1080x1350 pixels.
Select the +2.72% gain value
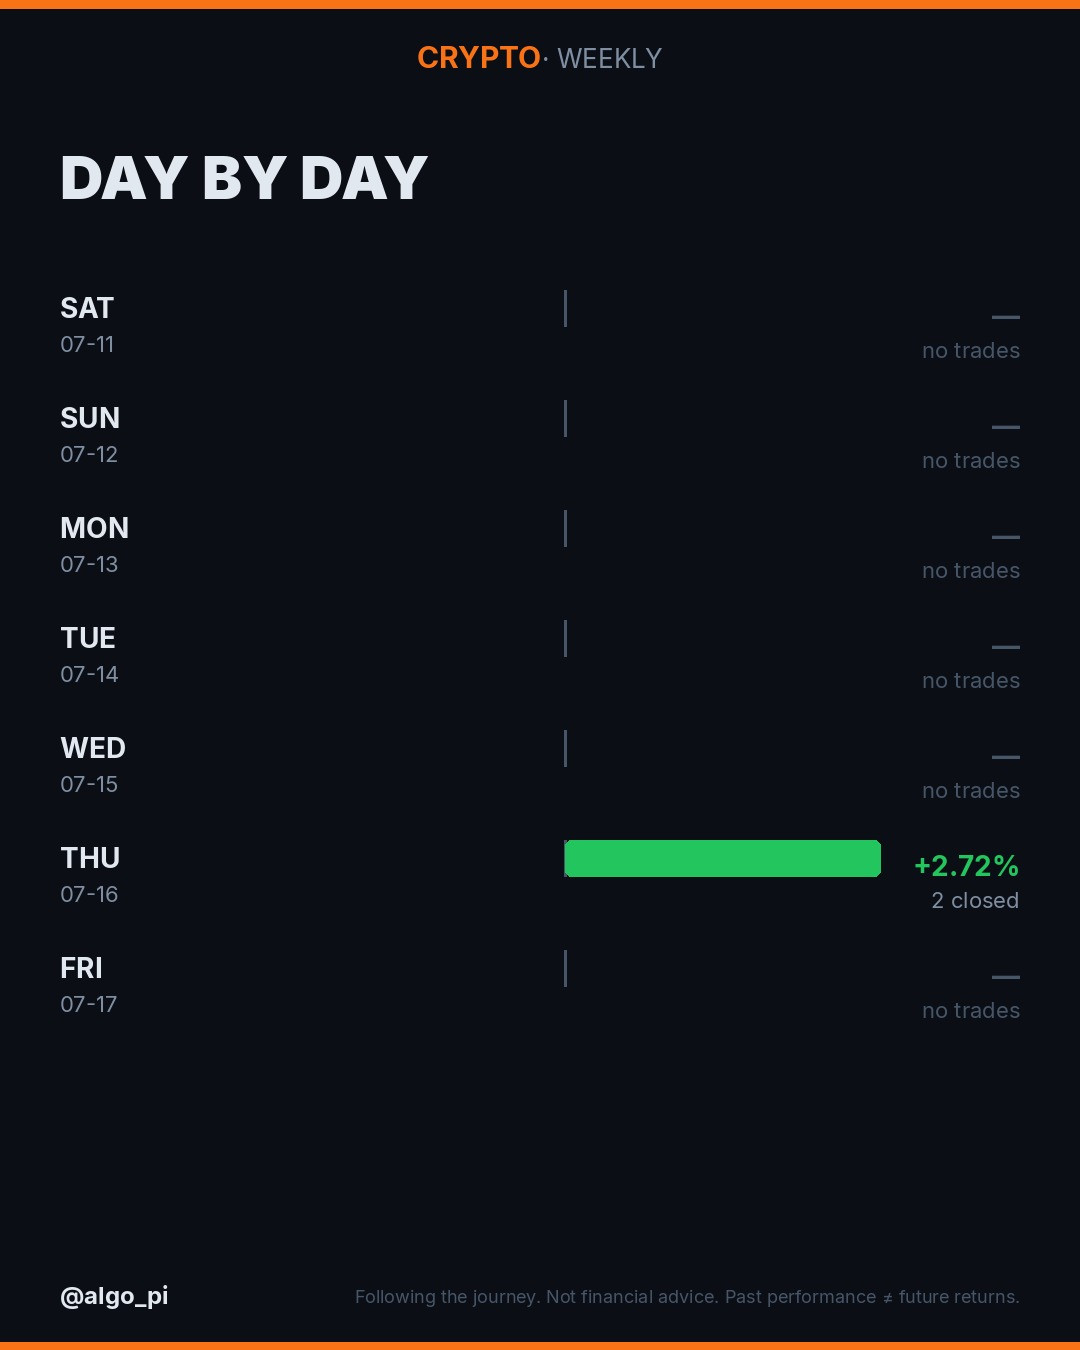coord(967,865)
